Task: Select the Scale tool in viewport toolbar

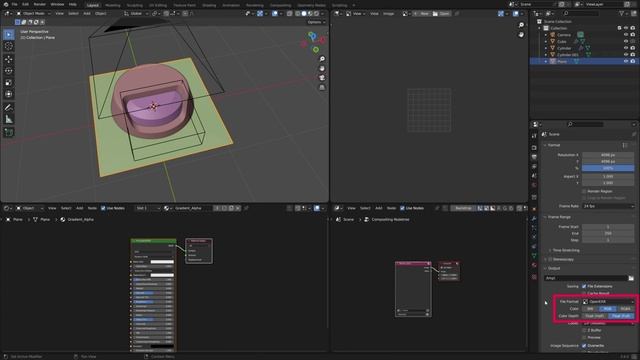Action: pyautogui.click(x=9, y=83)
